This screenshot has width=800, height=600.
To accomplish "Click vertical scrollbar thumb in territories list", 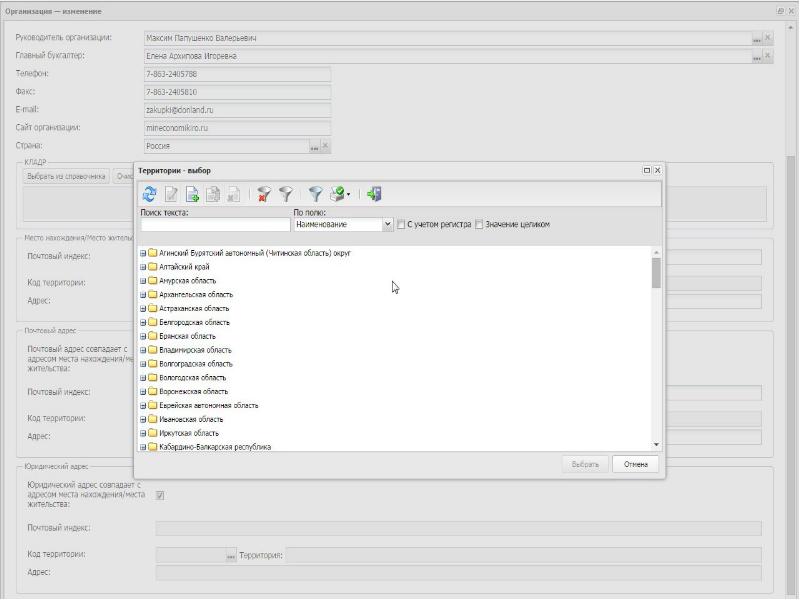I will tap(656, 273).
